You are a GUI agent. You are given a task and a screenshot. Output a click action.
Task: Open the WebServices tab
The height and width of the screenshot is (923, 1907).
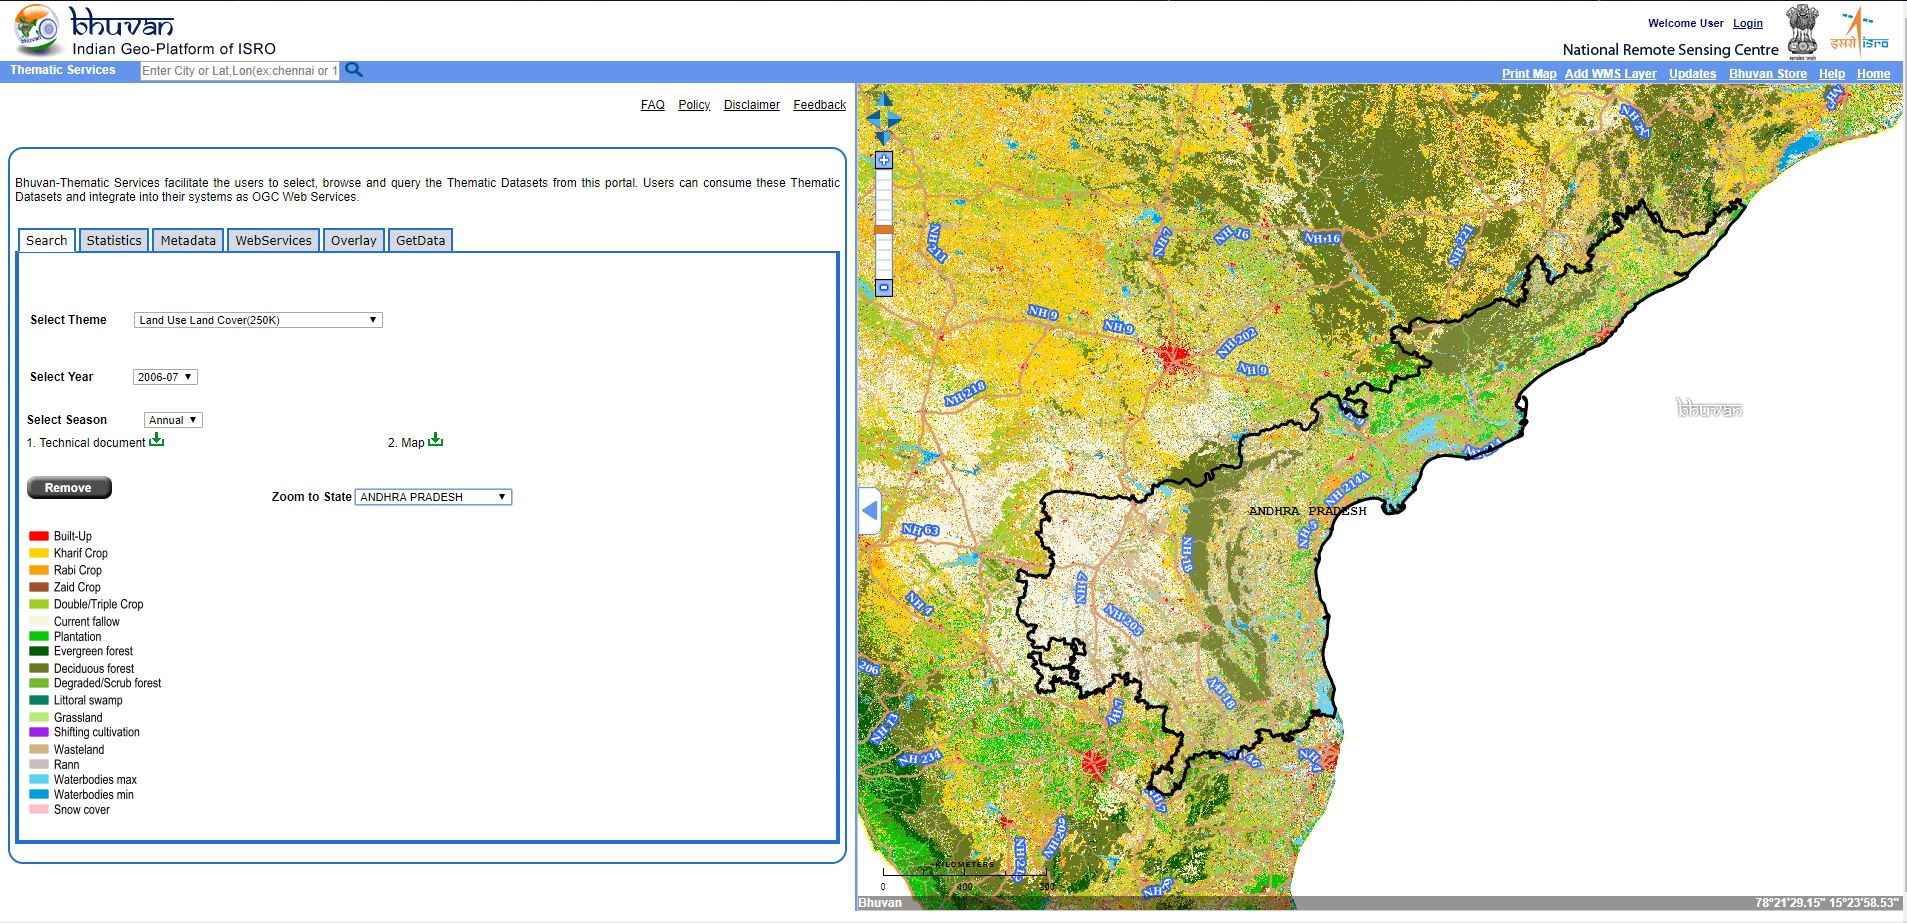(273, 240)
